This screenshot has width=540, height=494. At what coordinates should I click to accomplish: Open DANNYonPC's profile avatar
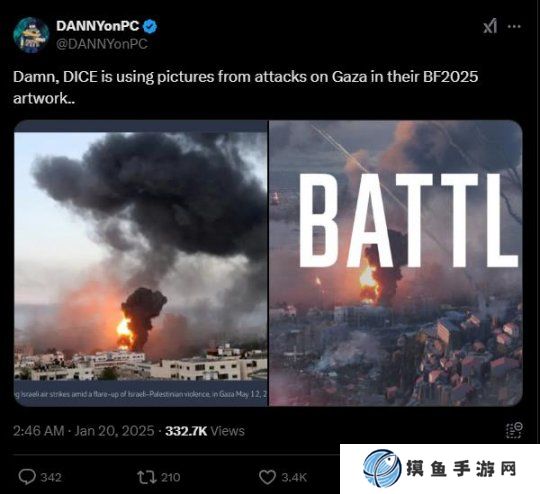point(31,35)
